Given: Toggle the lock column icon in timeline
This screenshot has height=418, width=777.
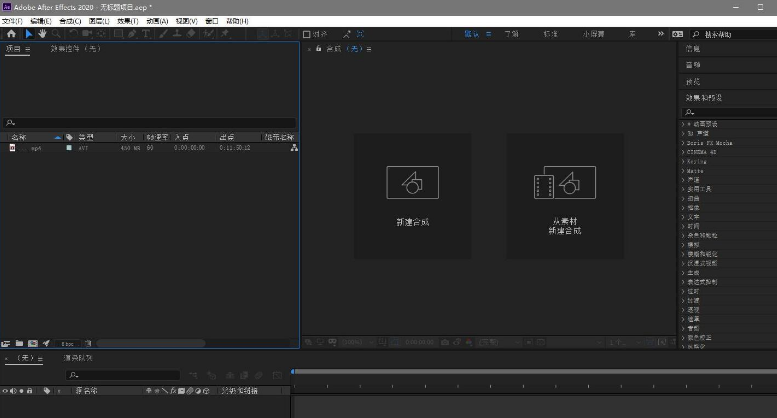Looking at the screenshot, I should [x=29, y=390].
